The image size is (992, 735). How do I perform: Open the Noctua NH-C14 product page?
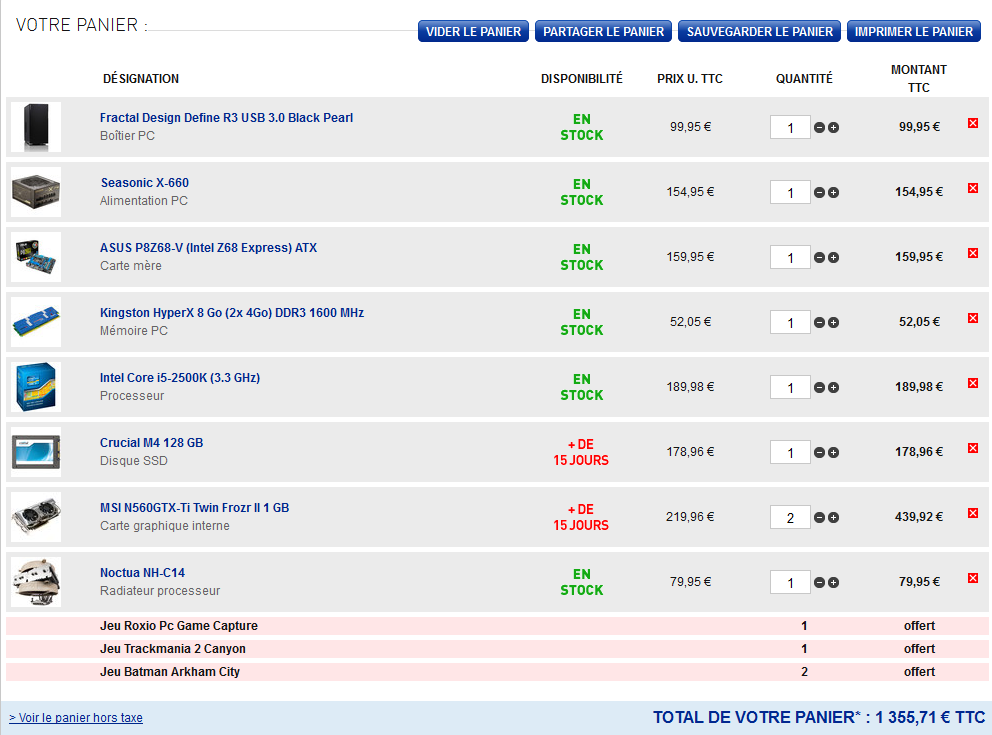tap(142, 573)
